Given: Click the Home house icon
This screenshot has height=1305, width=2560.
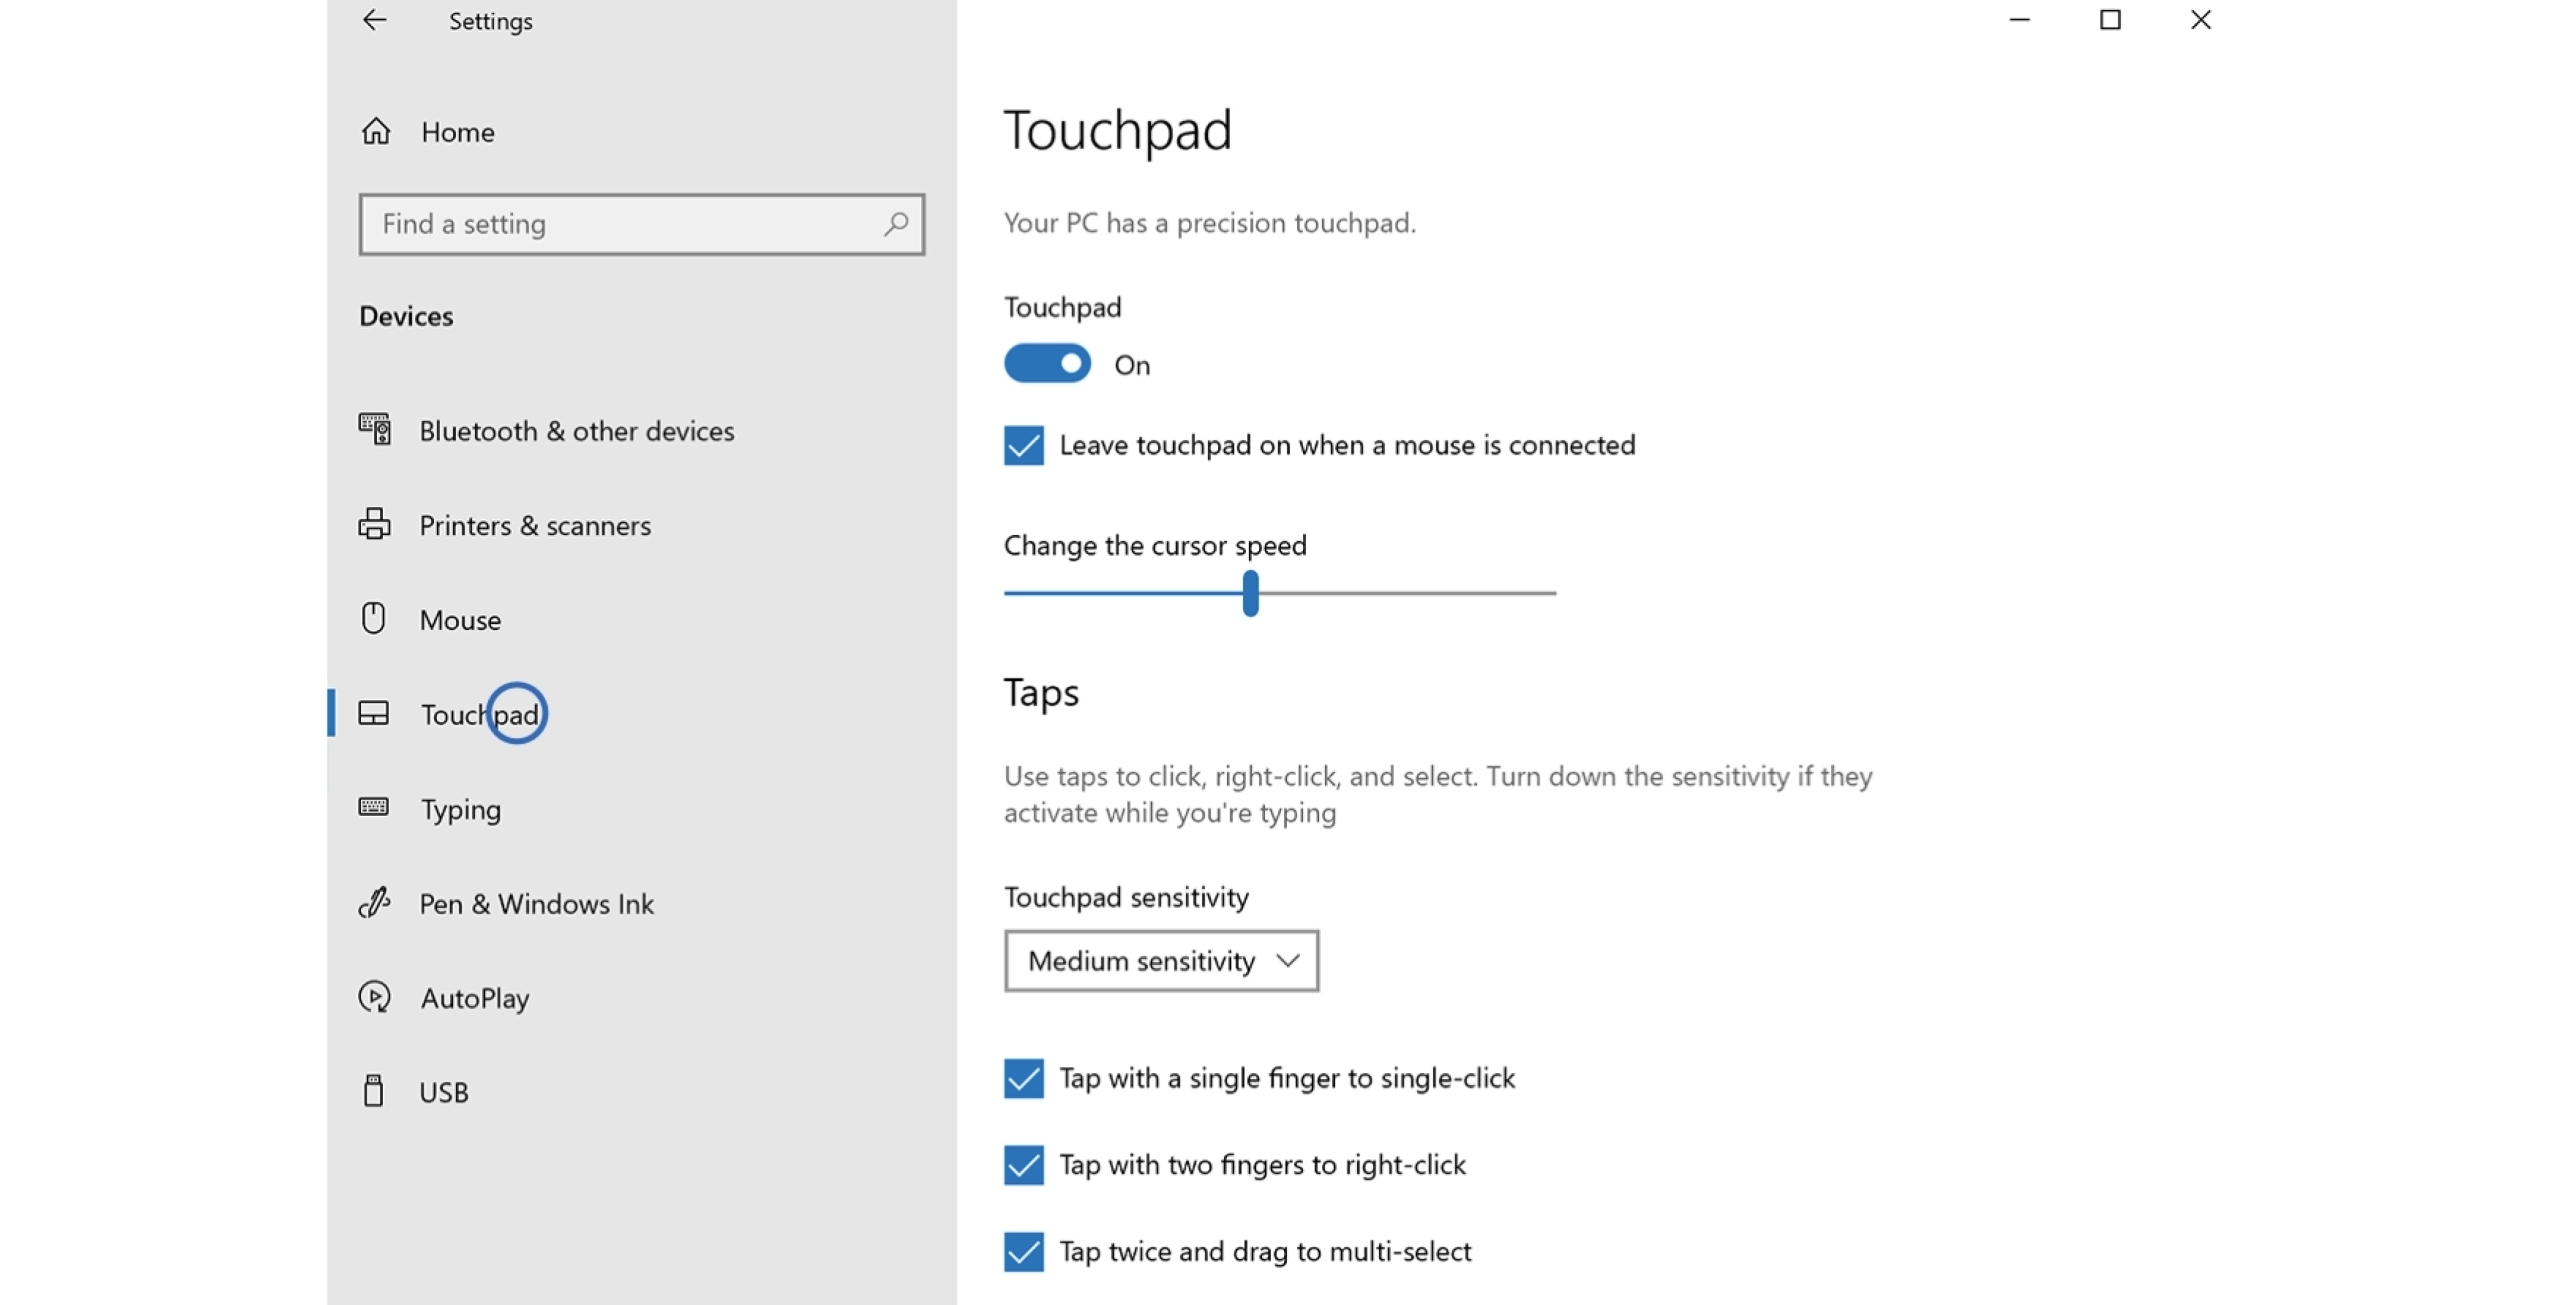Looking at the screenshot, I should (376, 132).
